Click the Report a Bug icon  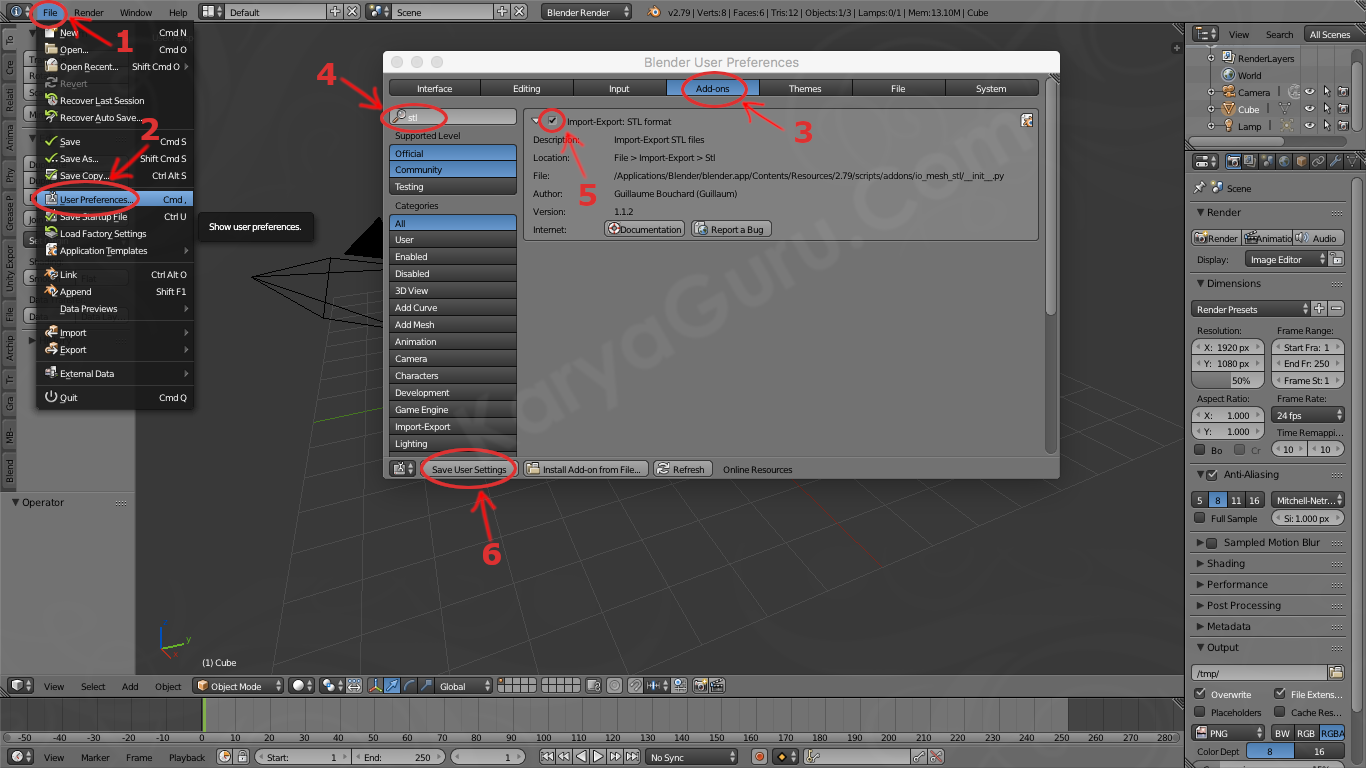(x=700, y=229)
